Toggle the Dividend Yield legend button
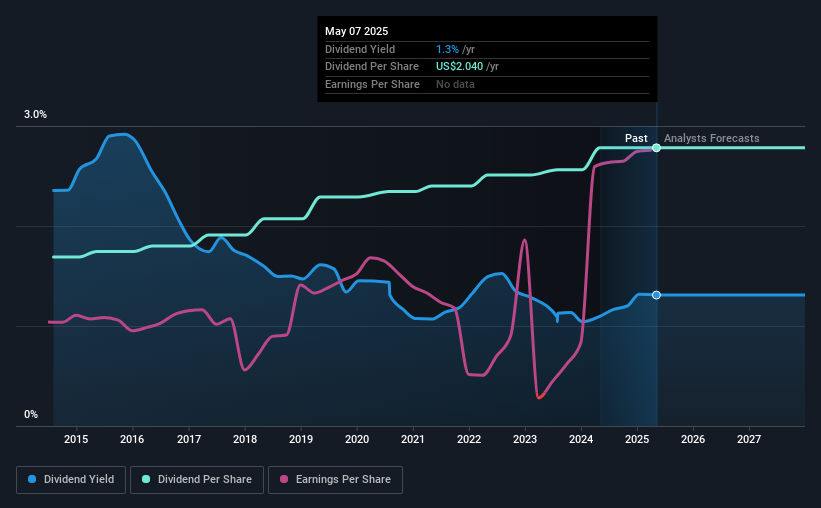Screen dimensions: 821x508 click(x=71, y=480)
